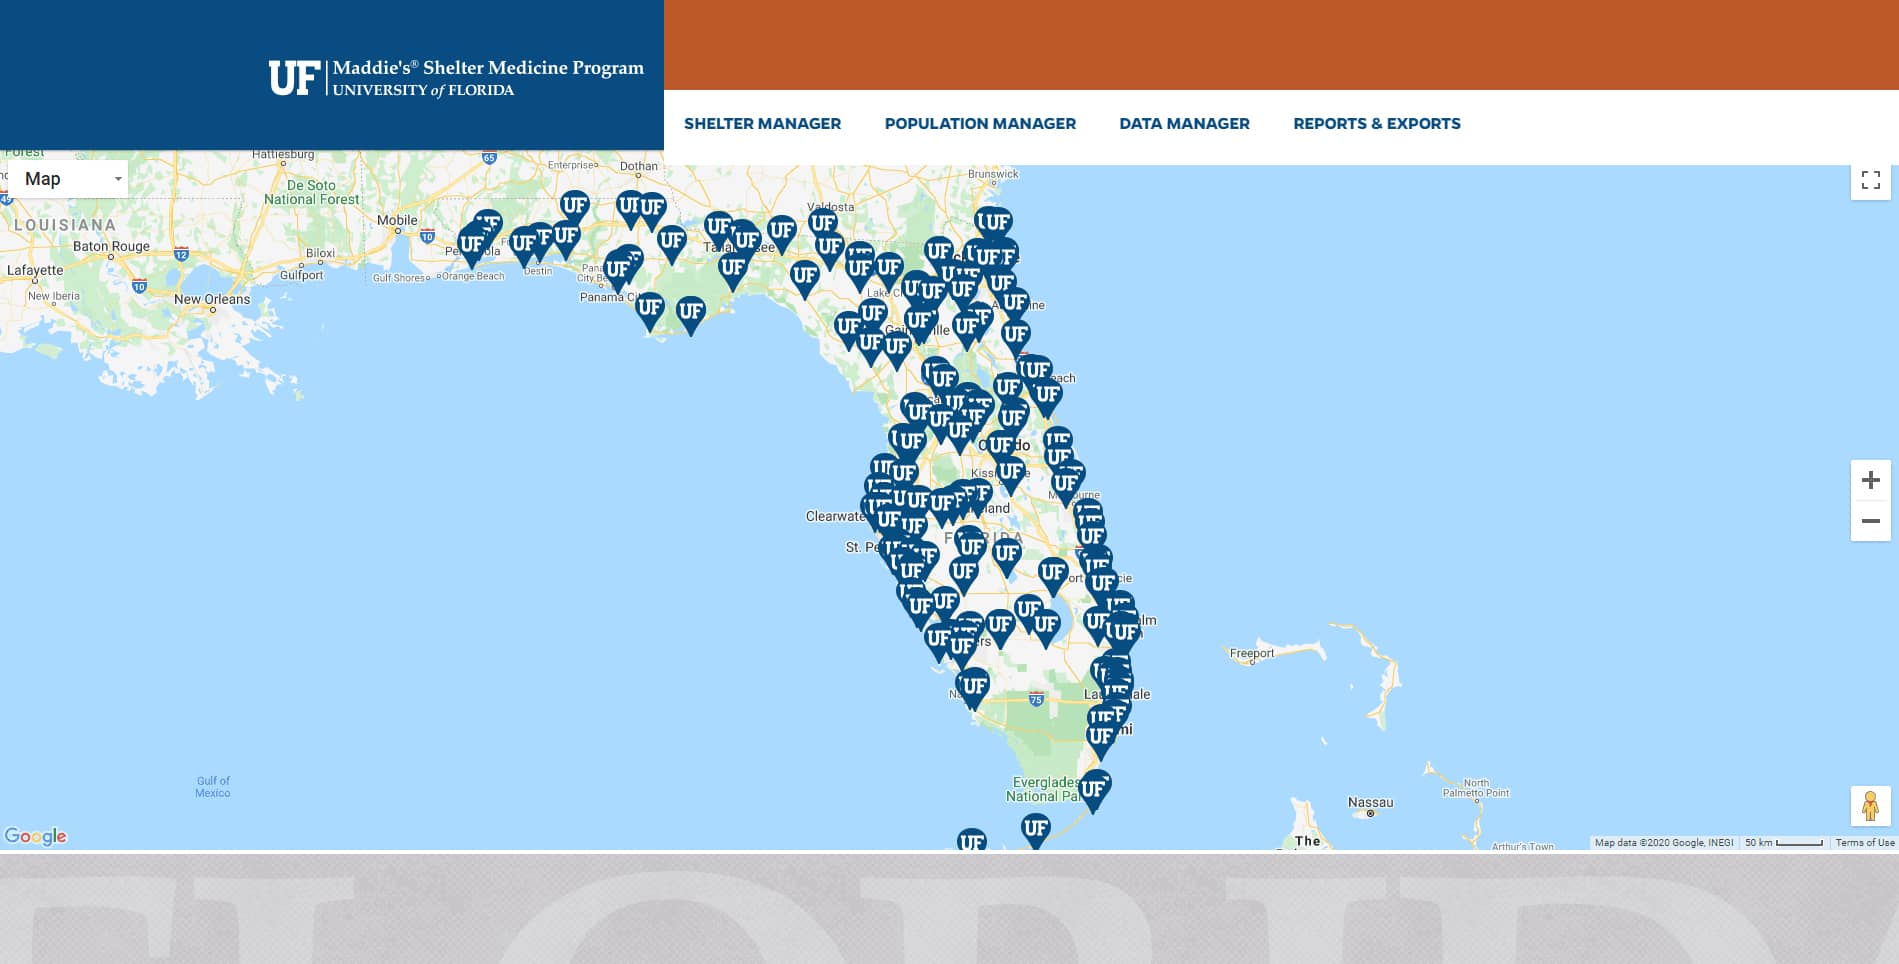This screenshot has height=964, width=1899.
Task: Click UF marker covering the Orlando label
Action: coord(1000,448)
